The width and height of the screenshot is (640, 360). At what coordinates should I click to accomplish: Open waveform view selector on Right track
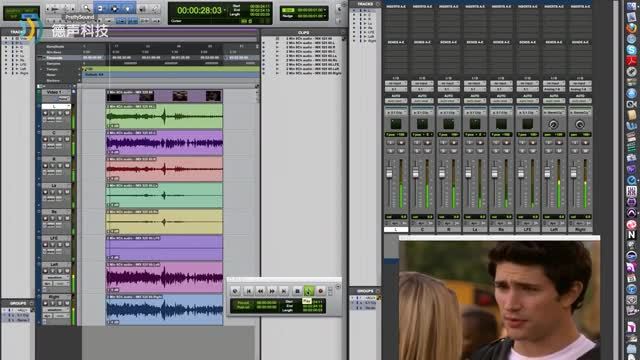click(54, 310)
